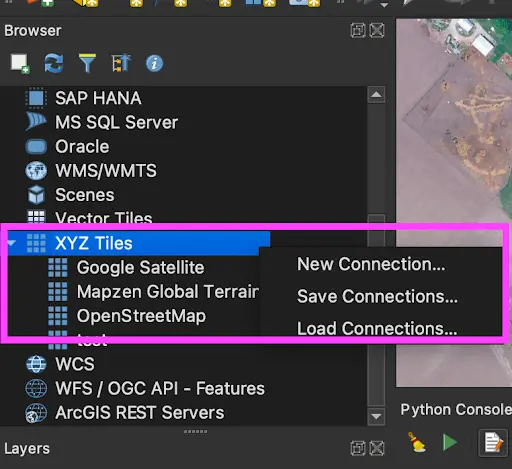Show the Python Console editor
The height and width of the screenshot is (469, 512).
pos(493,443)
